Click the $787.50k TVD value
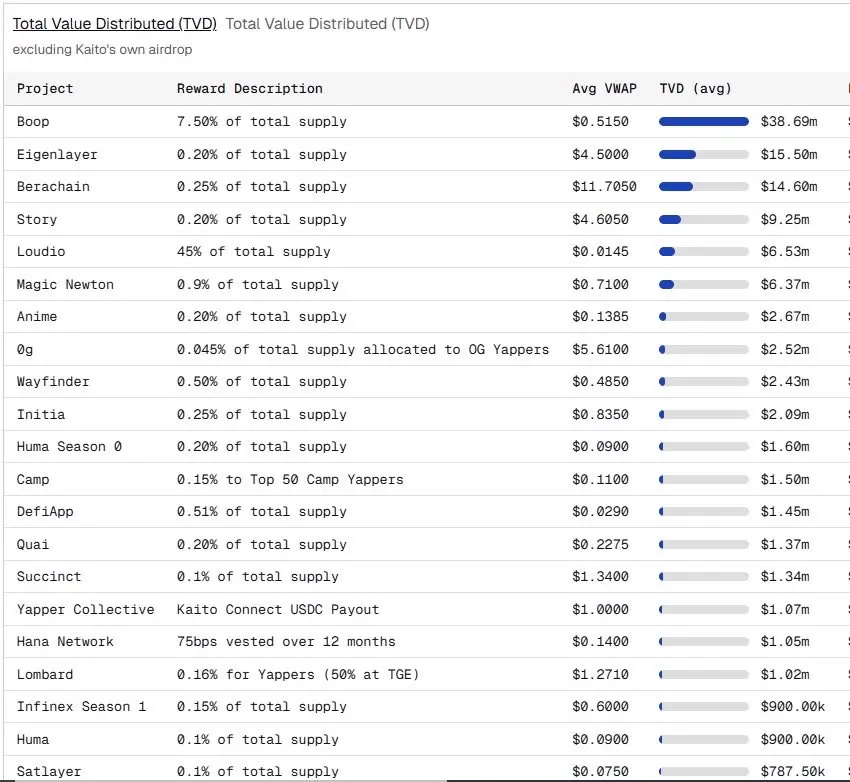The width and height of the screenshot is (850, 782). coord(793,772)
